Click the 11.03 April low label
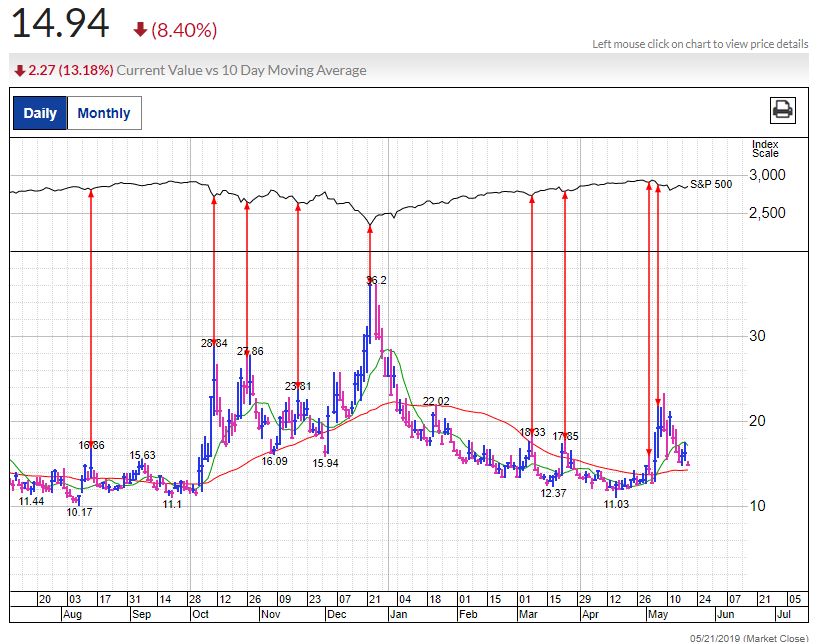822x642 pixels. click(616, 505)
